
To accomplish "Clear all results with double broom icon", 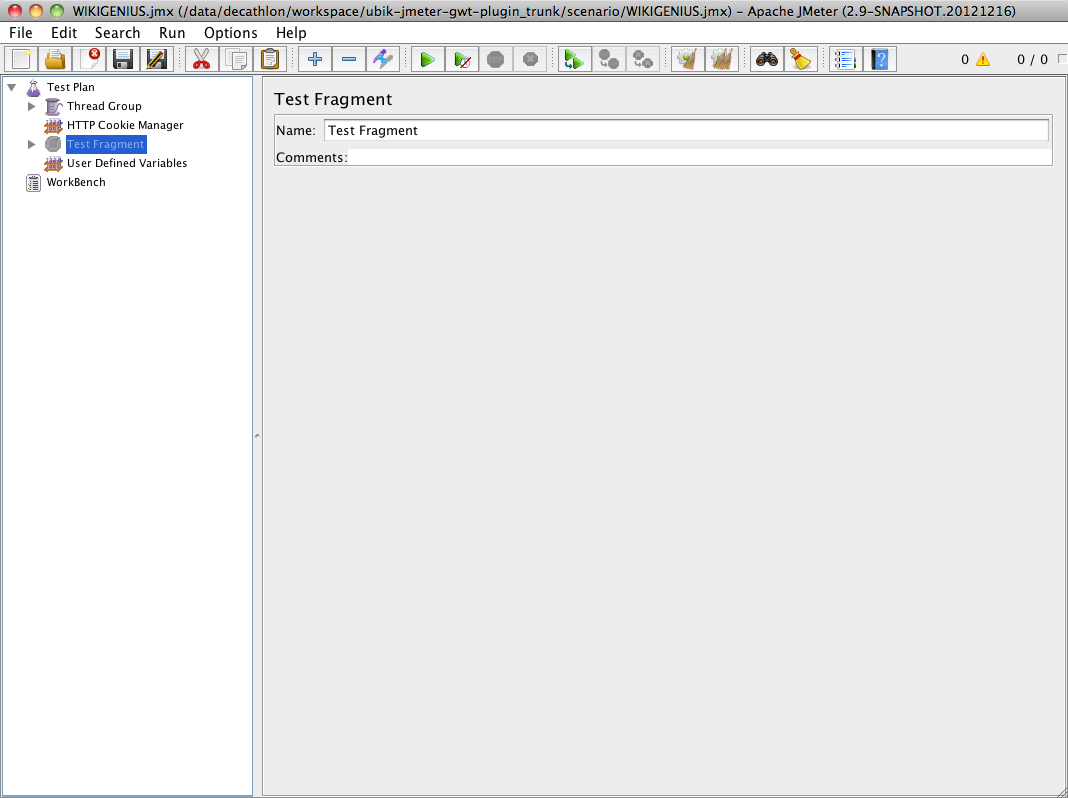I will [x=721, y=59].
